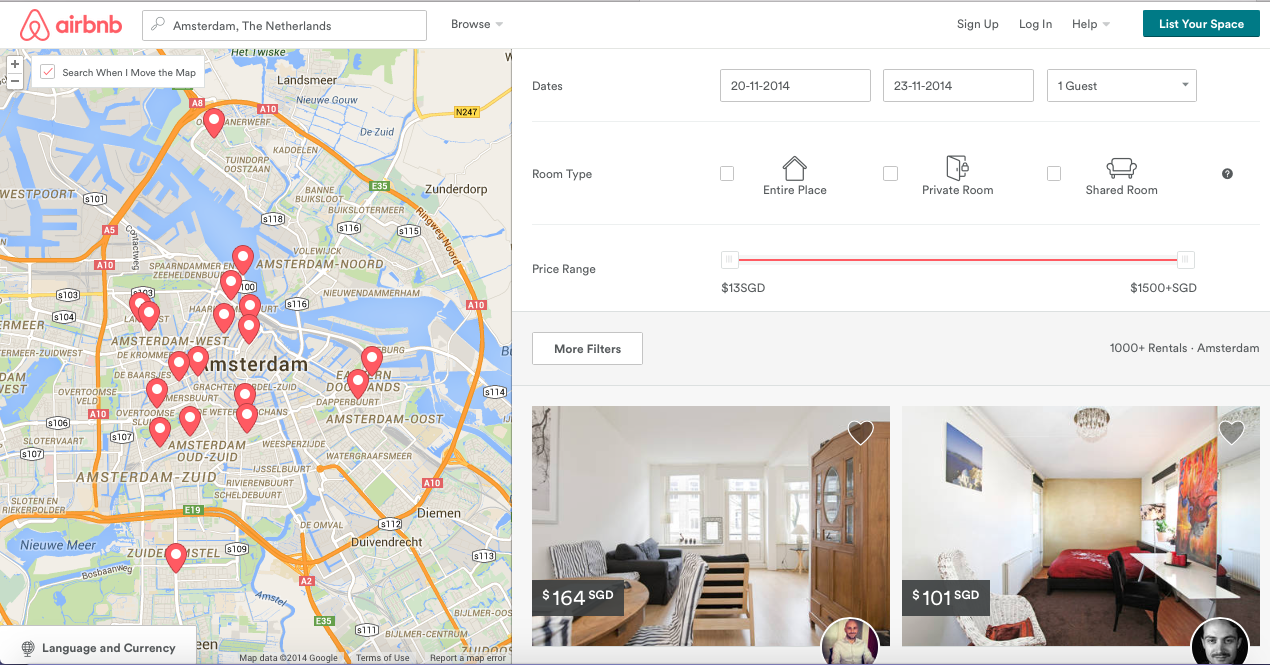Click the Sign Up link
The height and width of the screenshot is (665, 1270).
pyautogui.click(x=978, y=24)
